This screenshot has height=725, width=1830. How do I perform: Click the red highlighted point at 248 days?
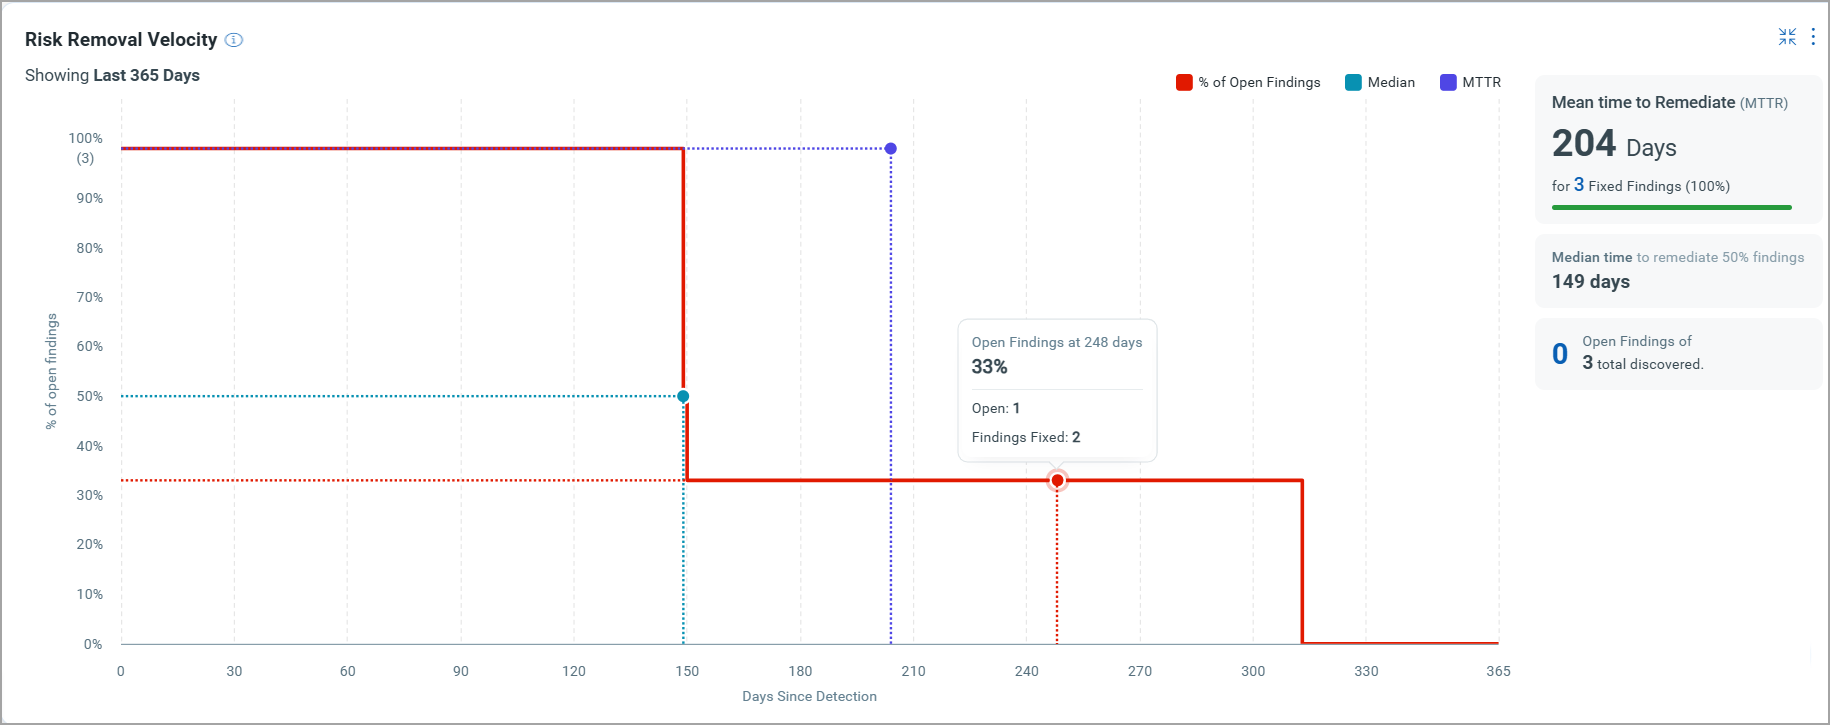[x=1057, y=480]
